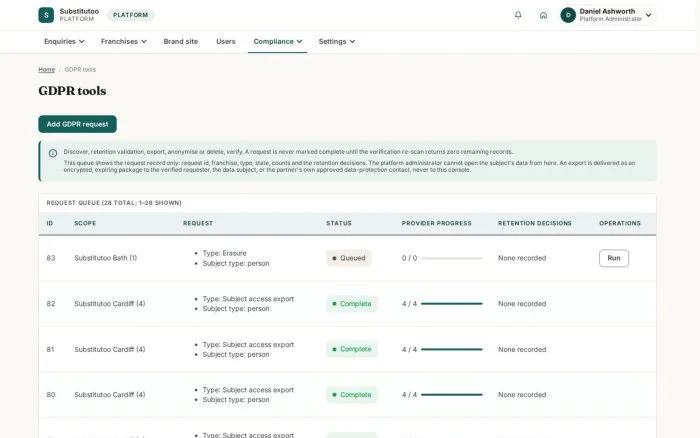
Task: Click Add GDPR request button
Action: point(77,124)
